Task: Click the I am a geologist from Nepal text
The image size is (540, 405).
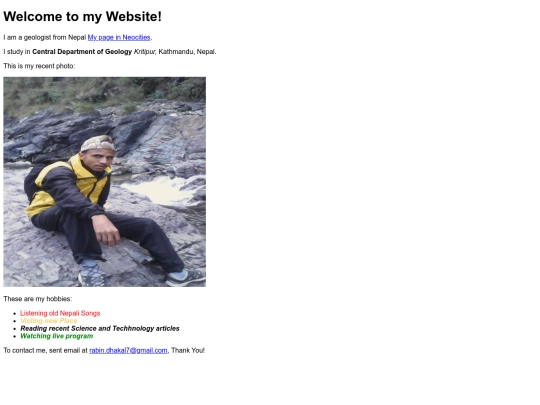Action: click(45, 37)
